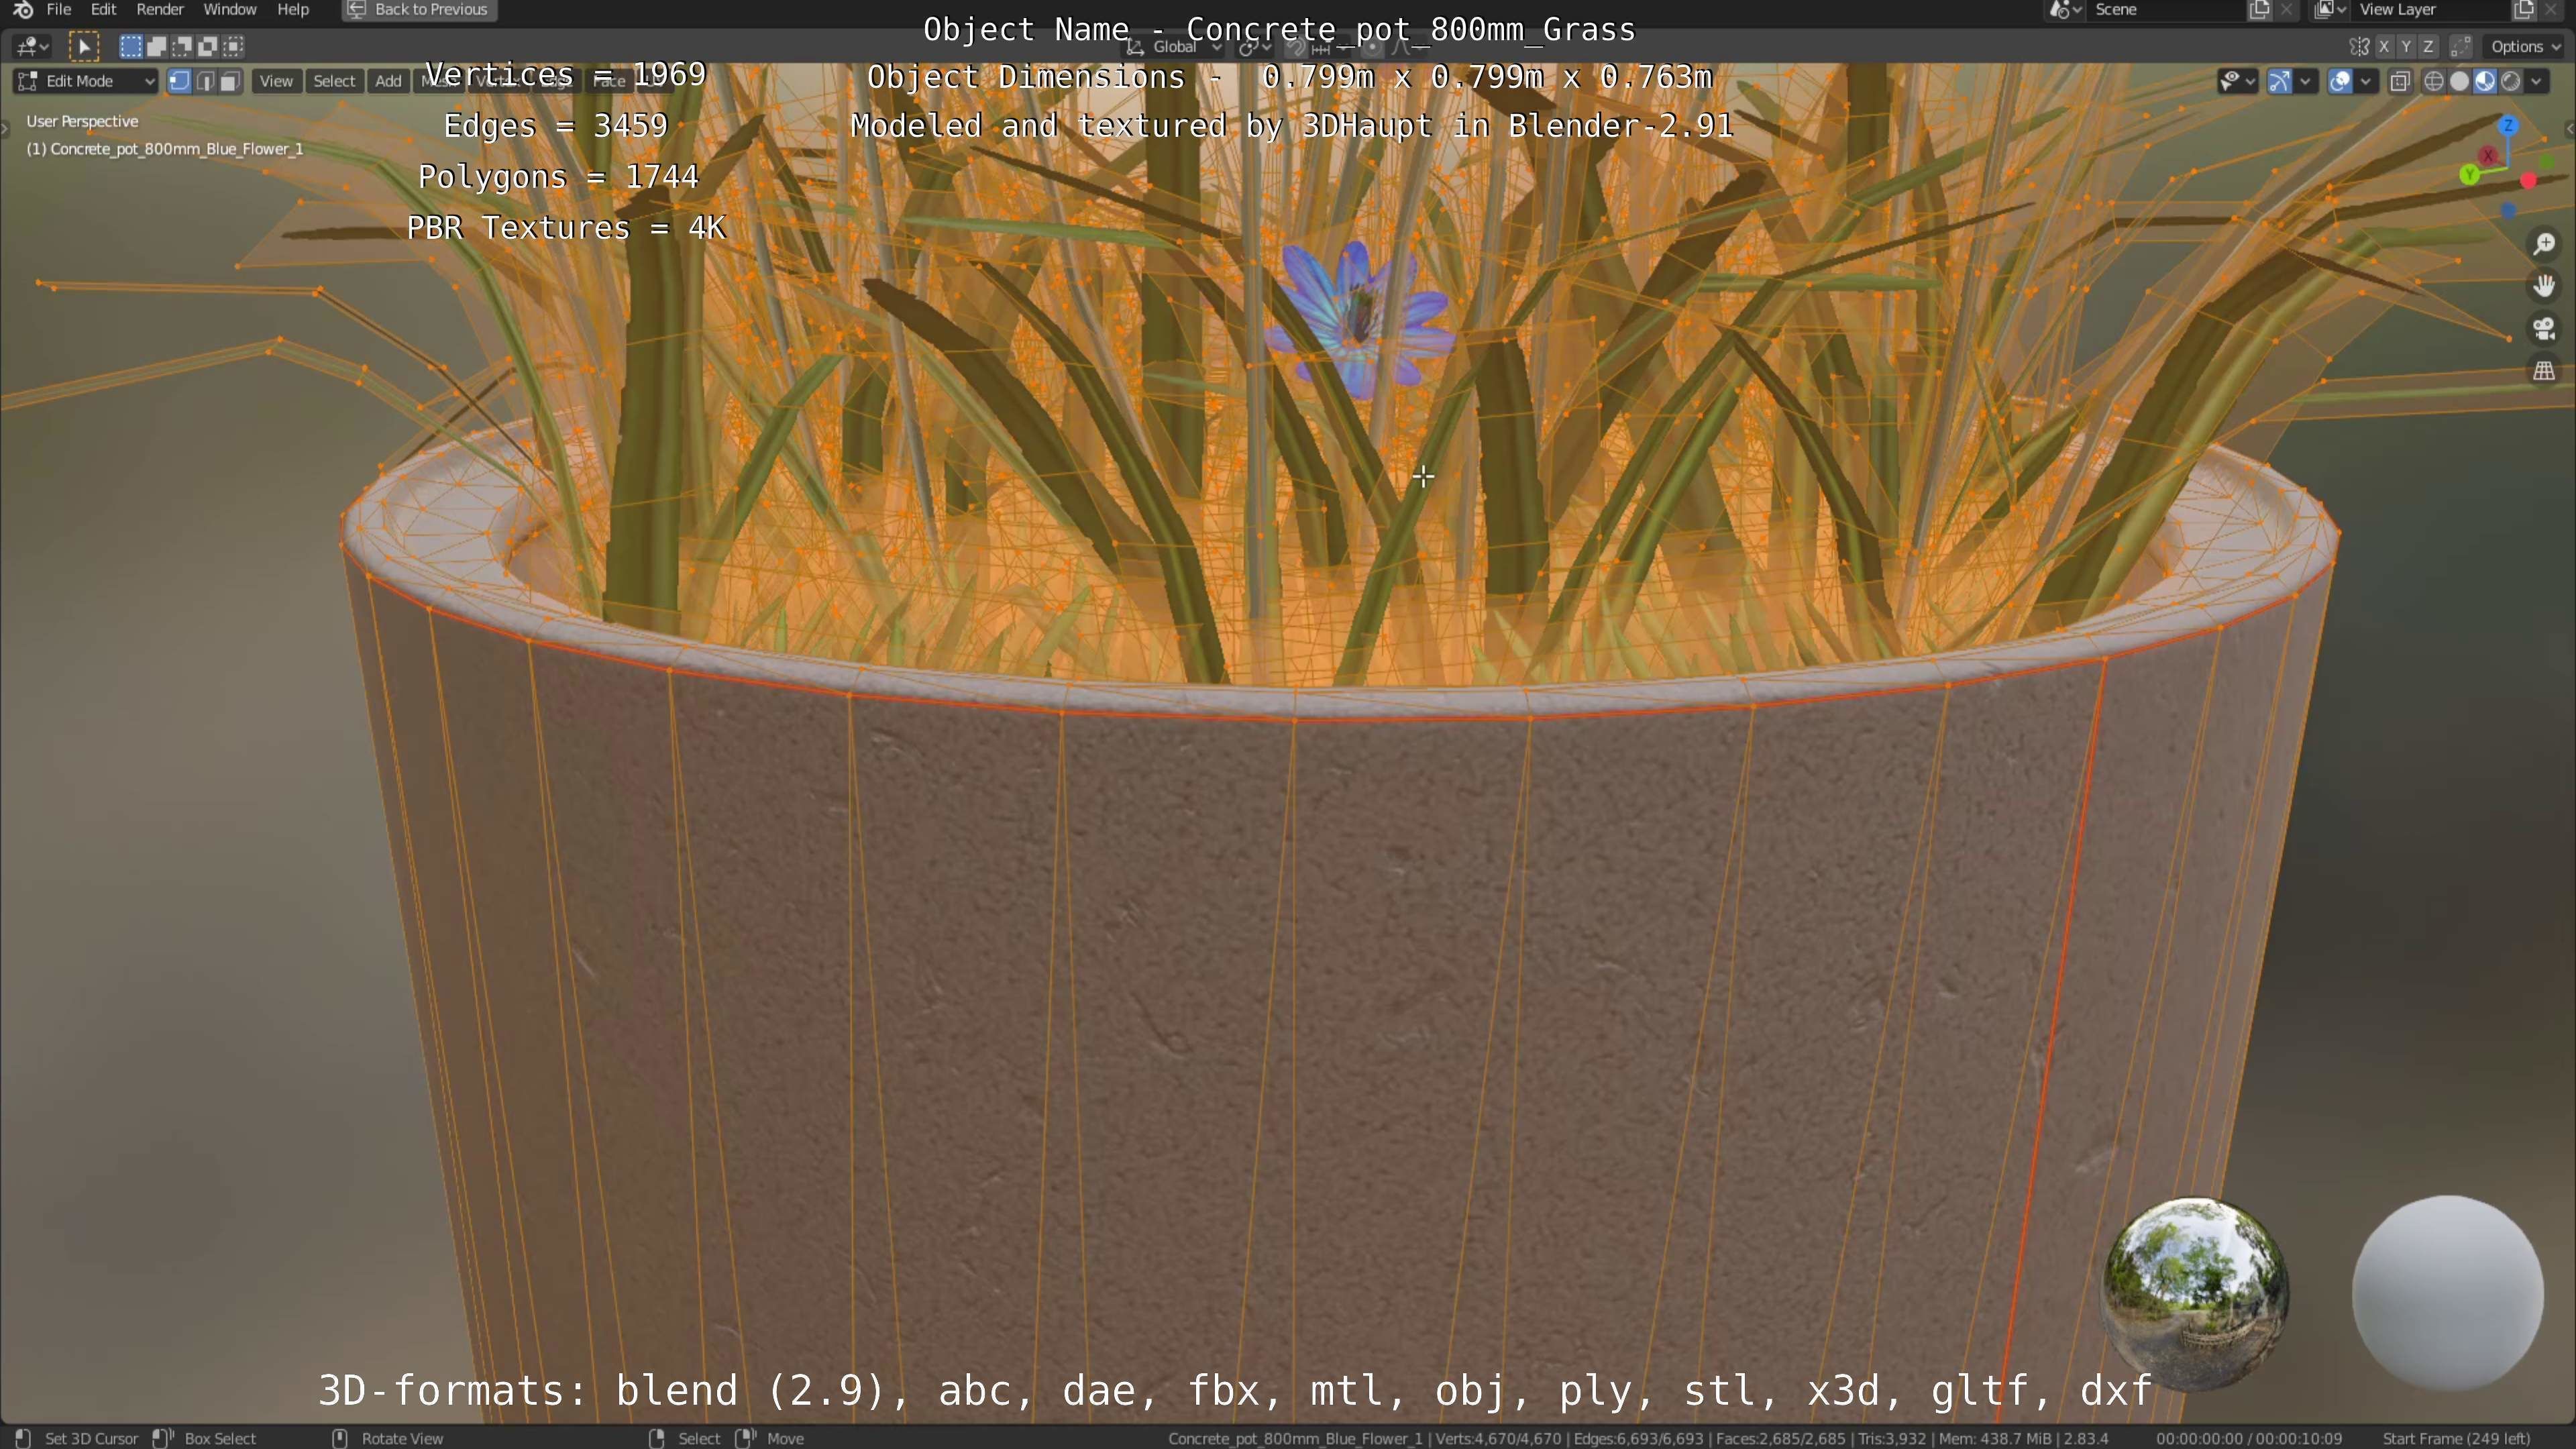
Task: Toggle the auto merge vertices icon
Action: click(2461, 46)
